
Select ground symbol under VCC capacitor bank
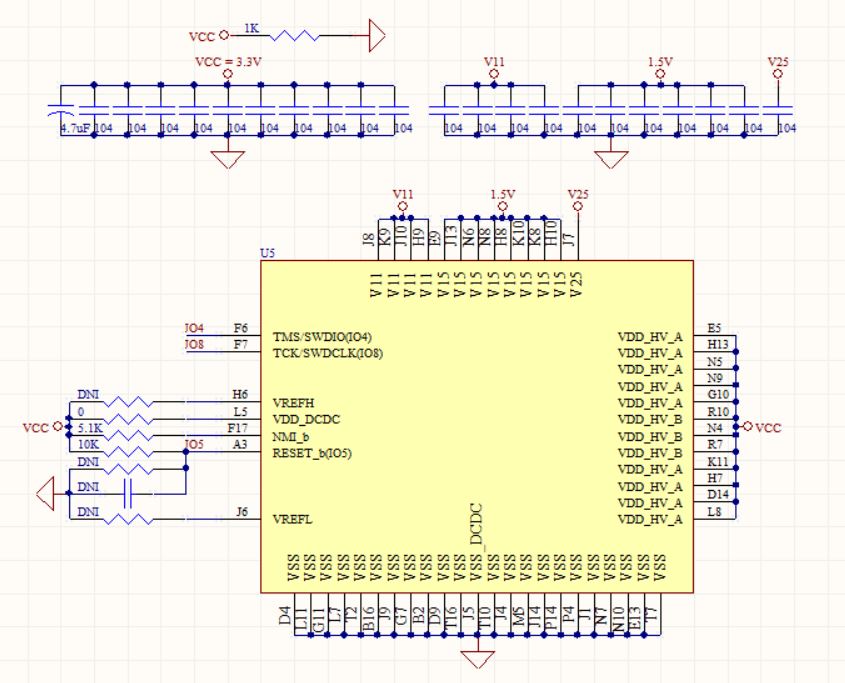point(227,160)
